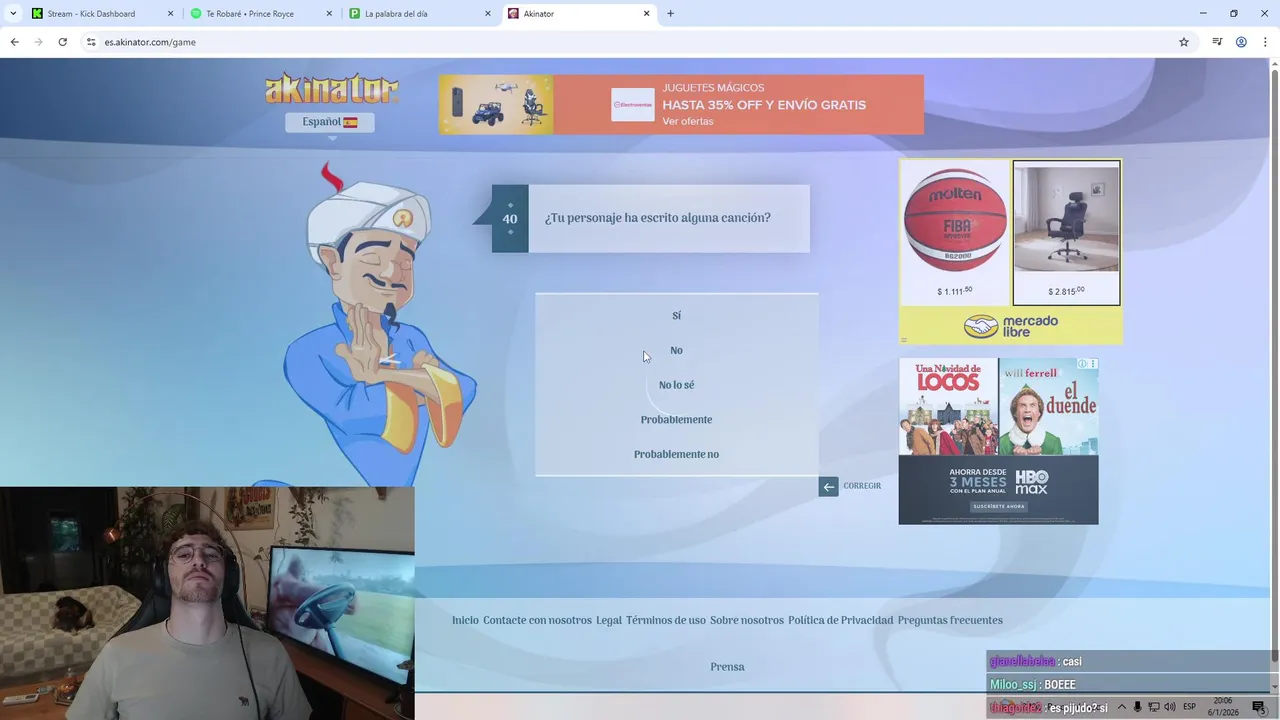Open the Español language dropdown

coord(330,122)
